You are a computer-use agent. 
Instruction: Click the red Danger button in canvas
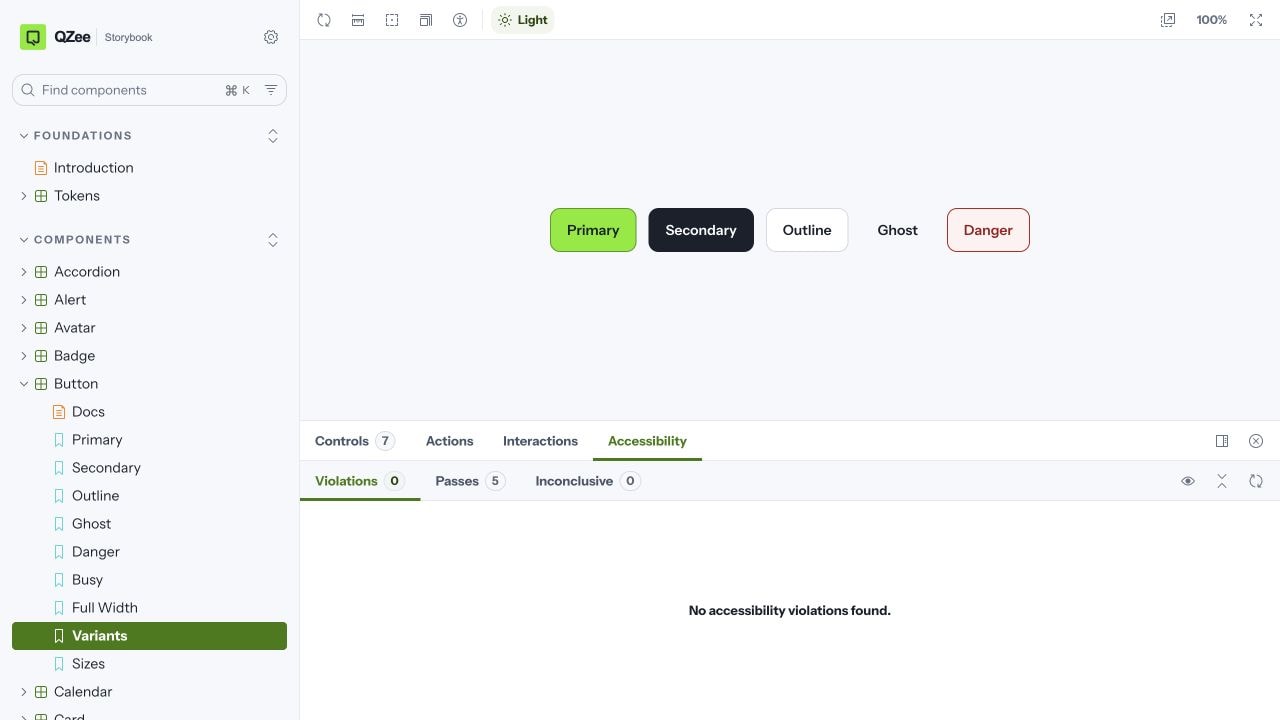[988, 230]
